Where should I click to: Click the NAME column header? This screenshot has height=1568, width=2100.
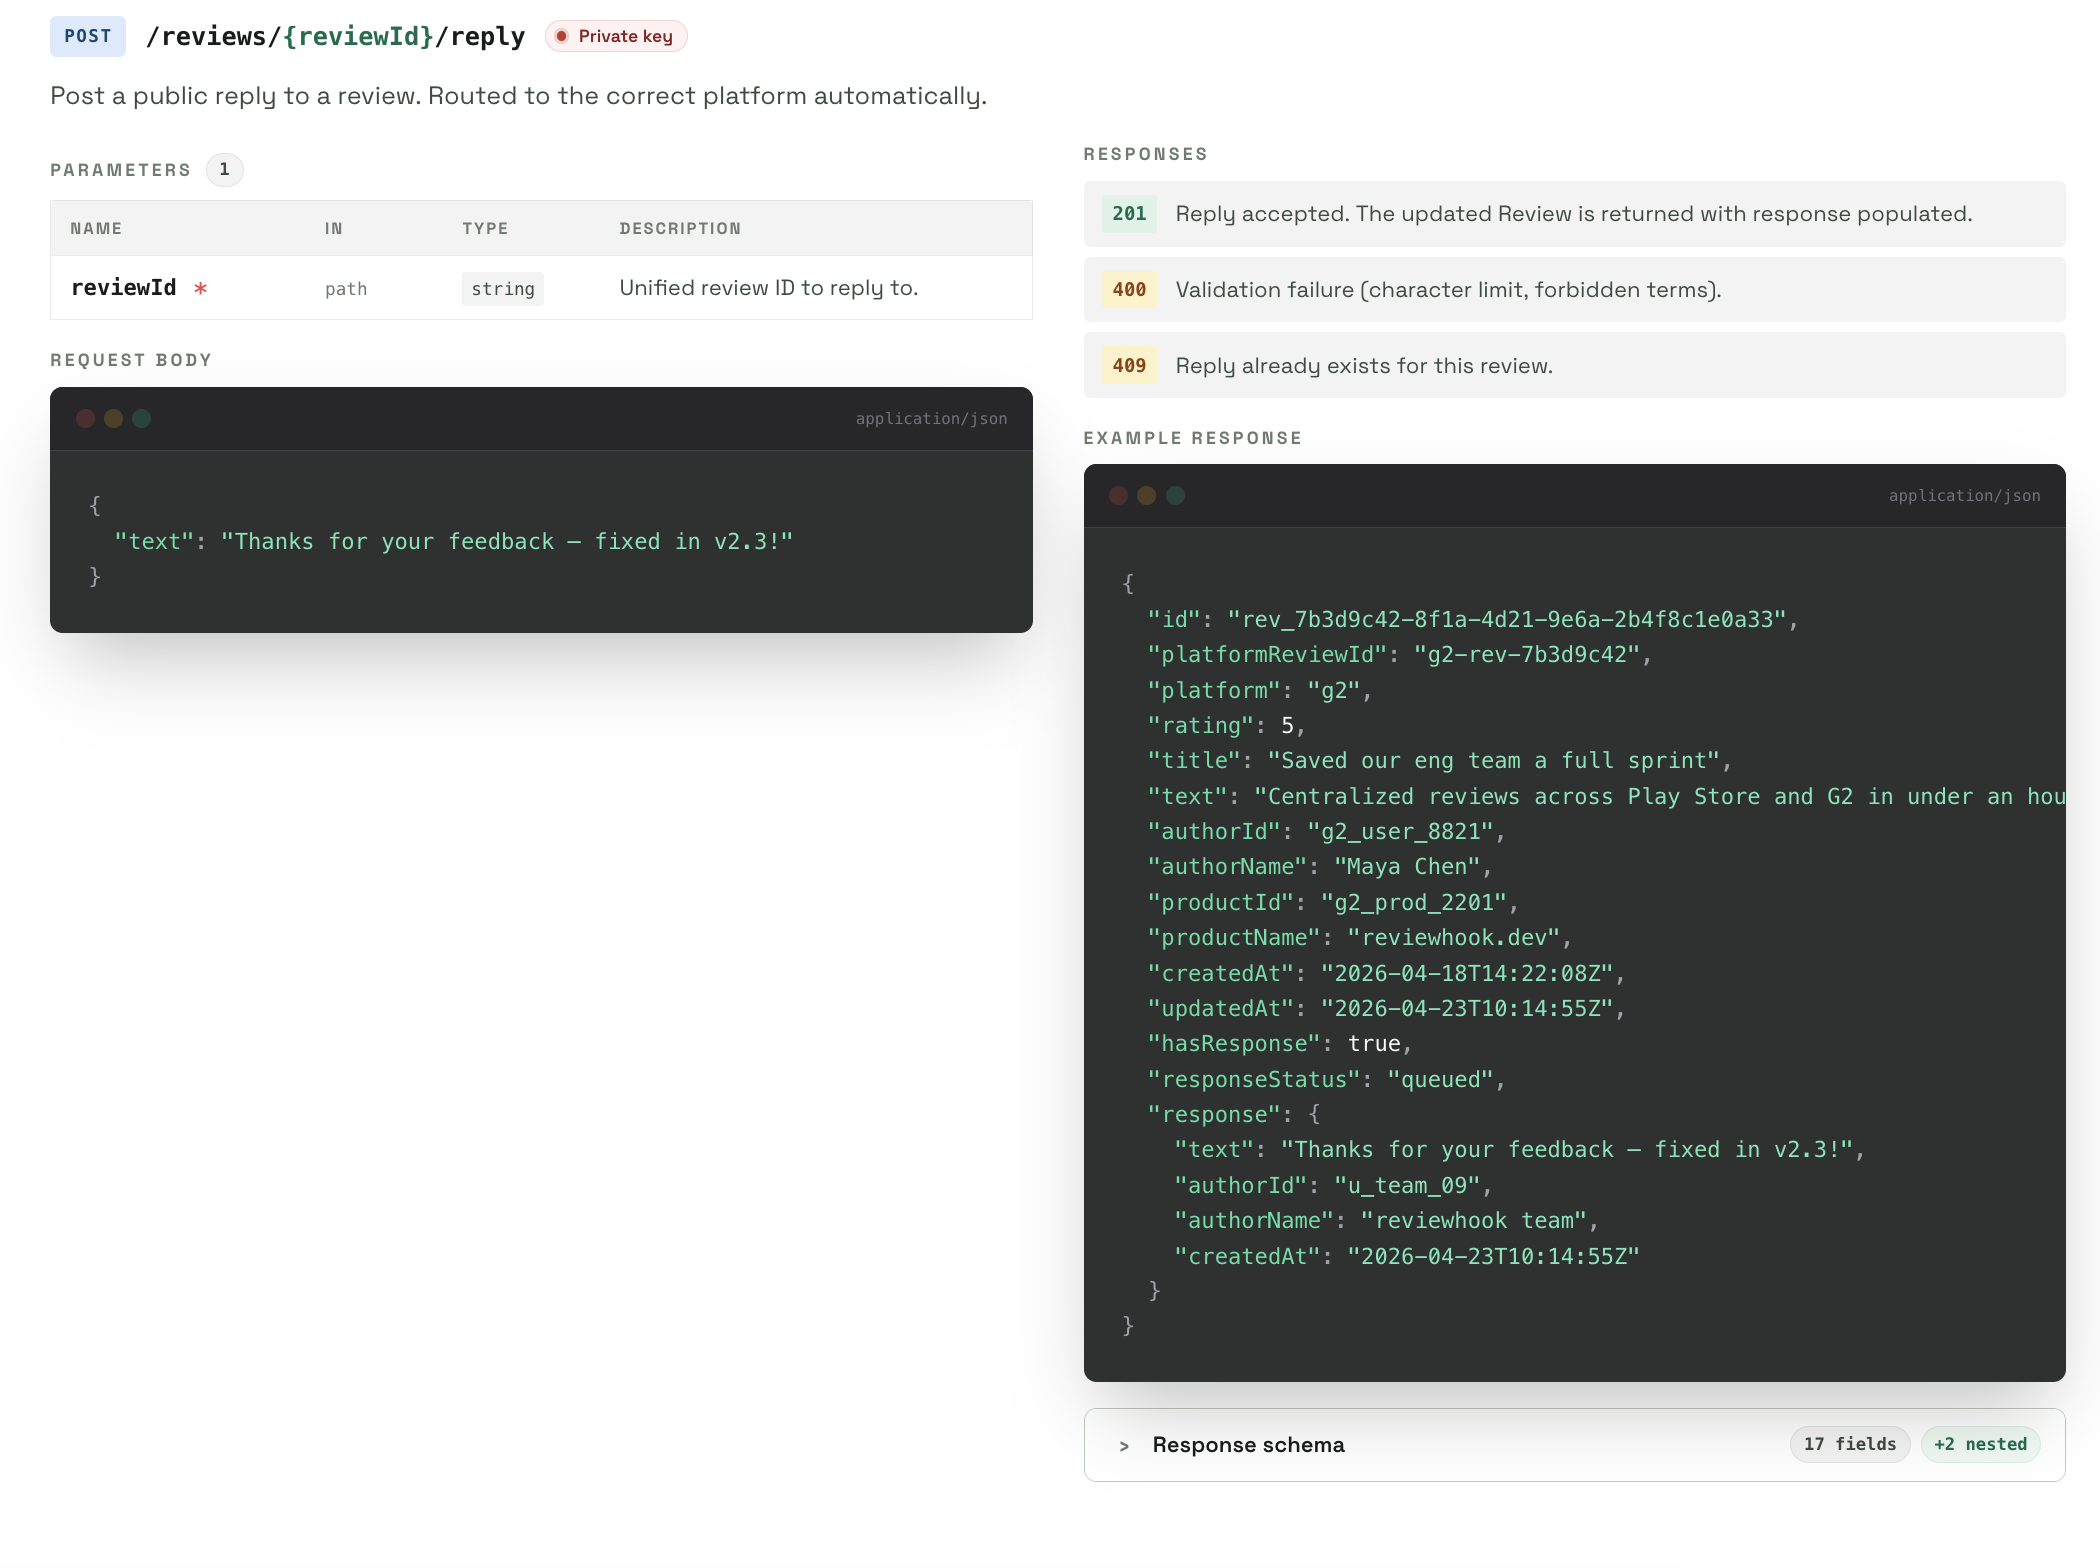96,228
